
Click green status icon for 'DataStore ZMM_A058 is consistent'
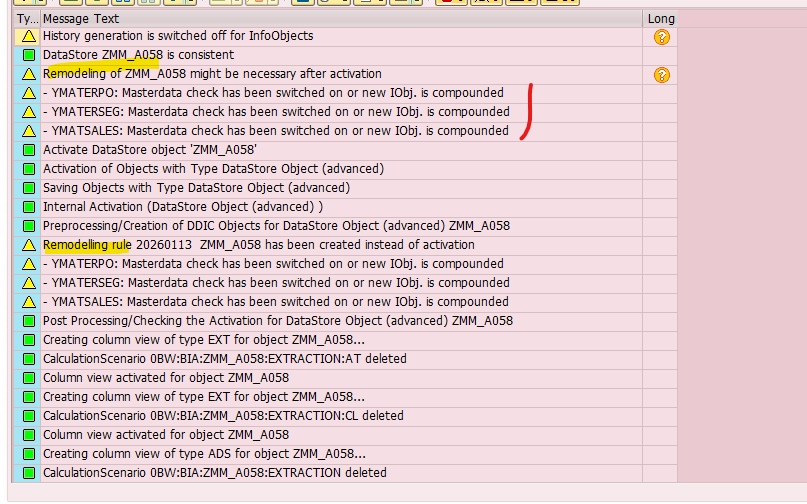[x=29, y=55]
